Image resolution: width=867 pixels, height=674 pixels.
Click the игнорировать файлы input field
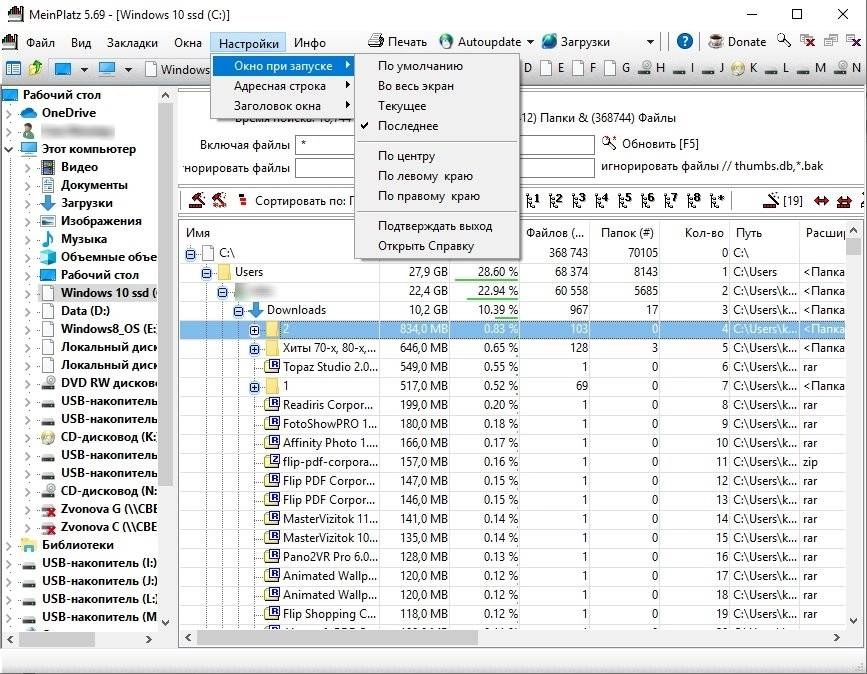(x=445, y=168)
